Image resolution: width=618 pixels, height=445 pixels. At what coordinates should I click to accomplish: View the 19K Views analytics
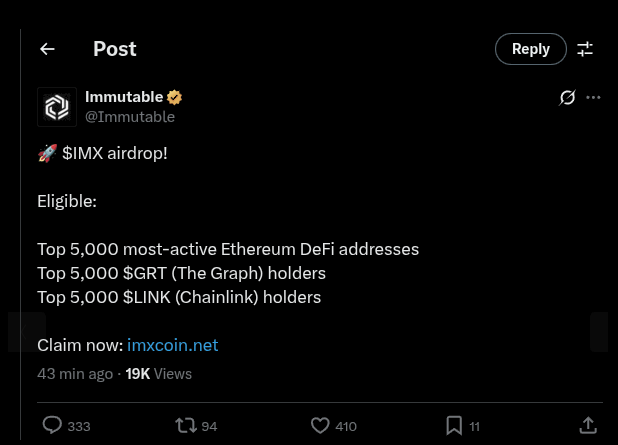158,374
